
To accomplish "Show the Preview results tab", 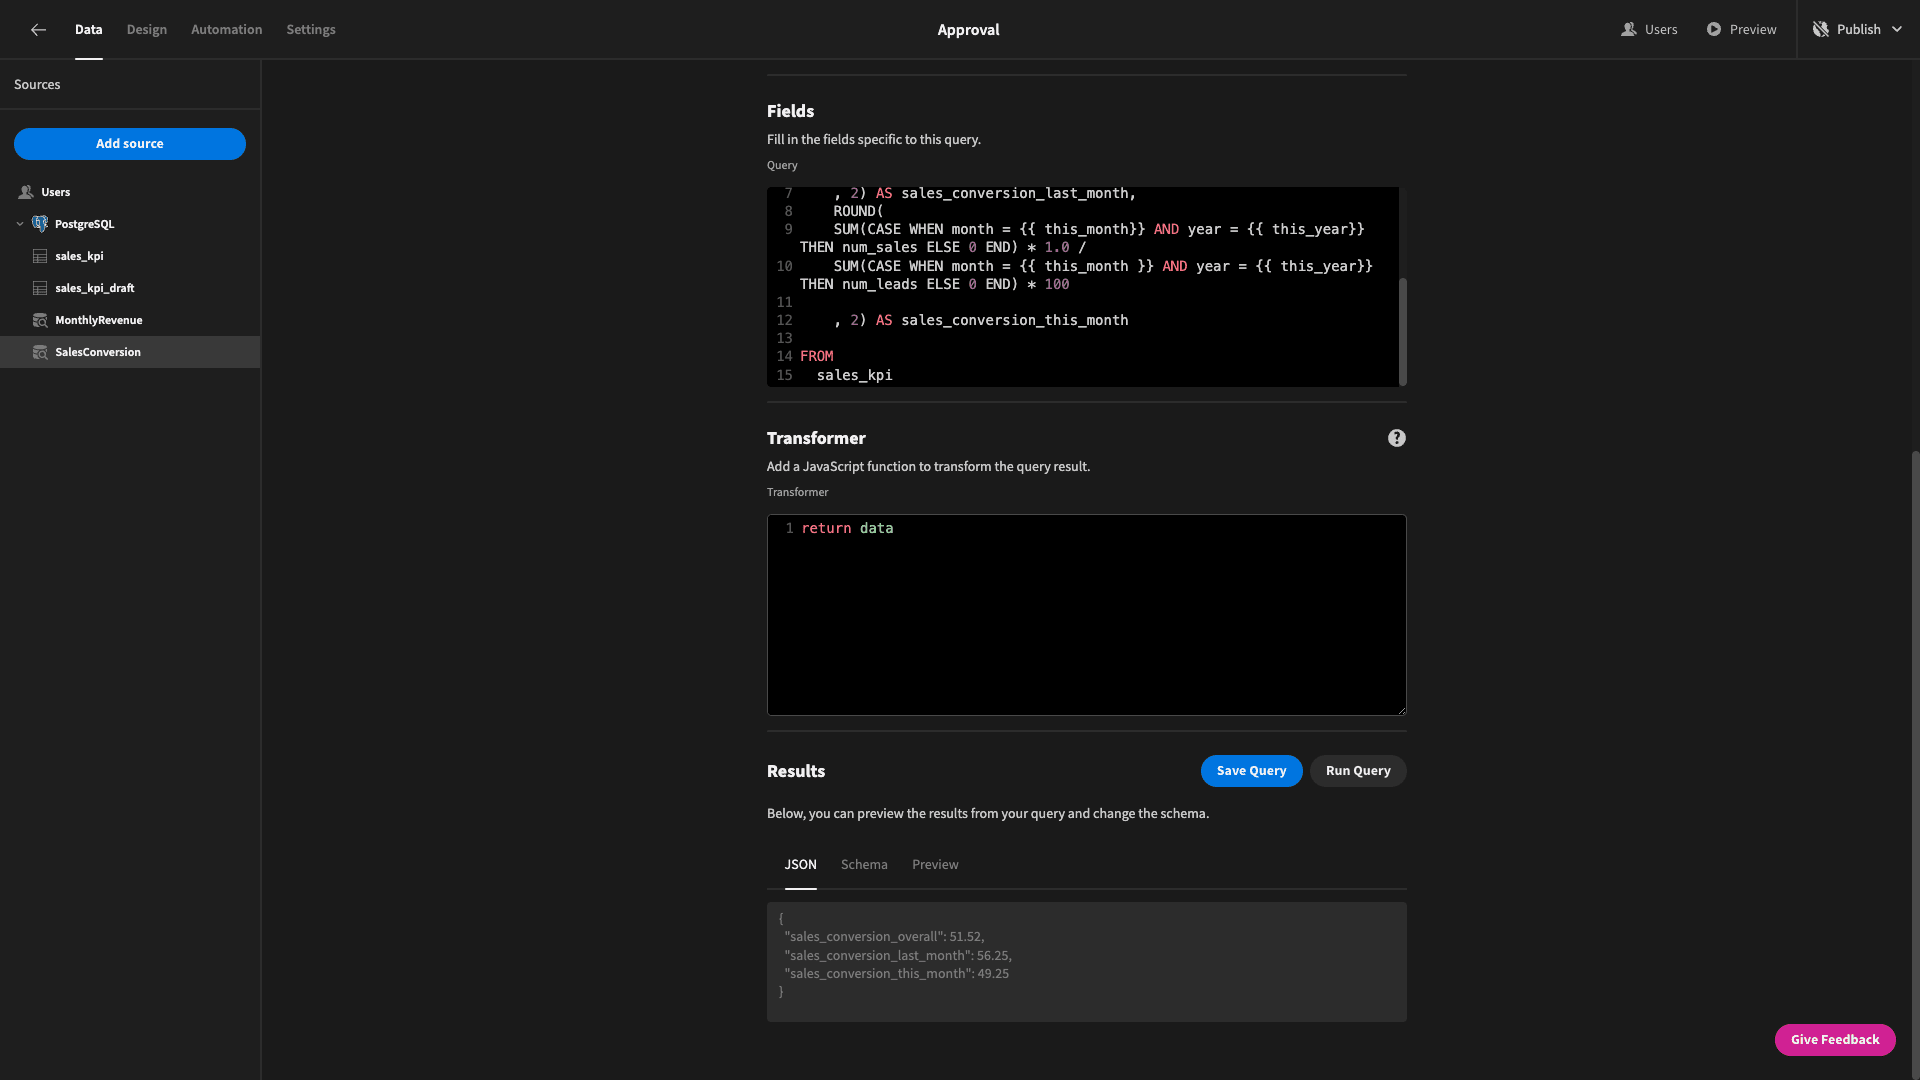I will coord(935,864).
